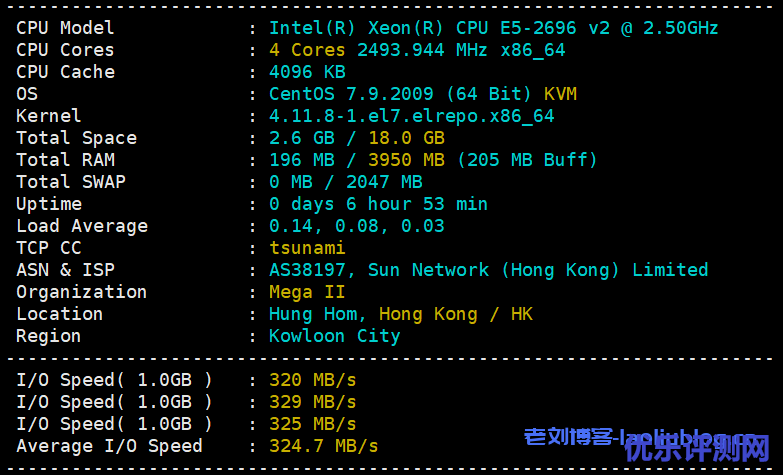This screenshot has width=783, height=475.
Task: Click the '320 MB/s' I/O speed result
Action: point(313,380)
